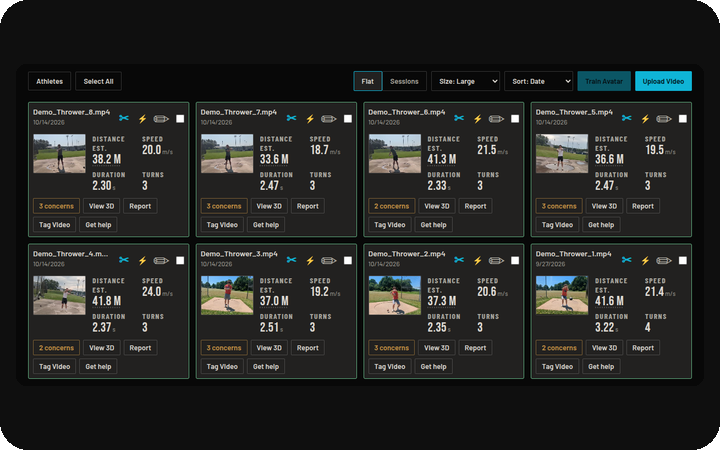
Task: Check the Demo_Thrower_7.mp4 selection checkbox
Action: [348, 119]
